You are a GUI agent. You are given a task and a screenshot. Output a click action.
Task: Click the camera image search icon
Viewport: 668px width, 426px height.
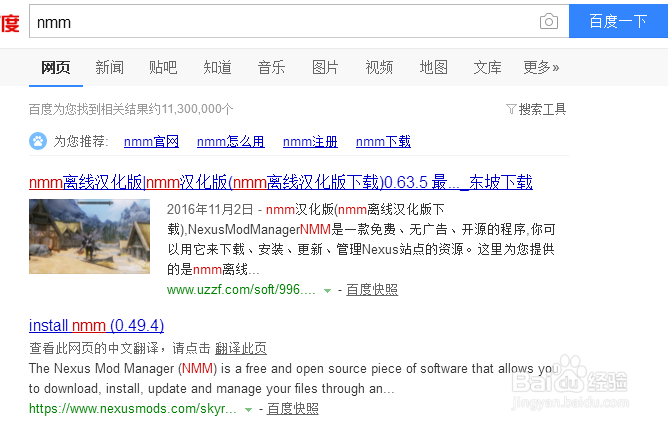coord(549,21)
